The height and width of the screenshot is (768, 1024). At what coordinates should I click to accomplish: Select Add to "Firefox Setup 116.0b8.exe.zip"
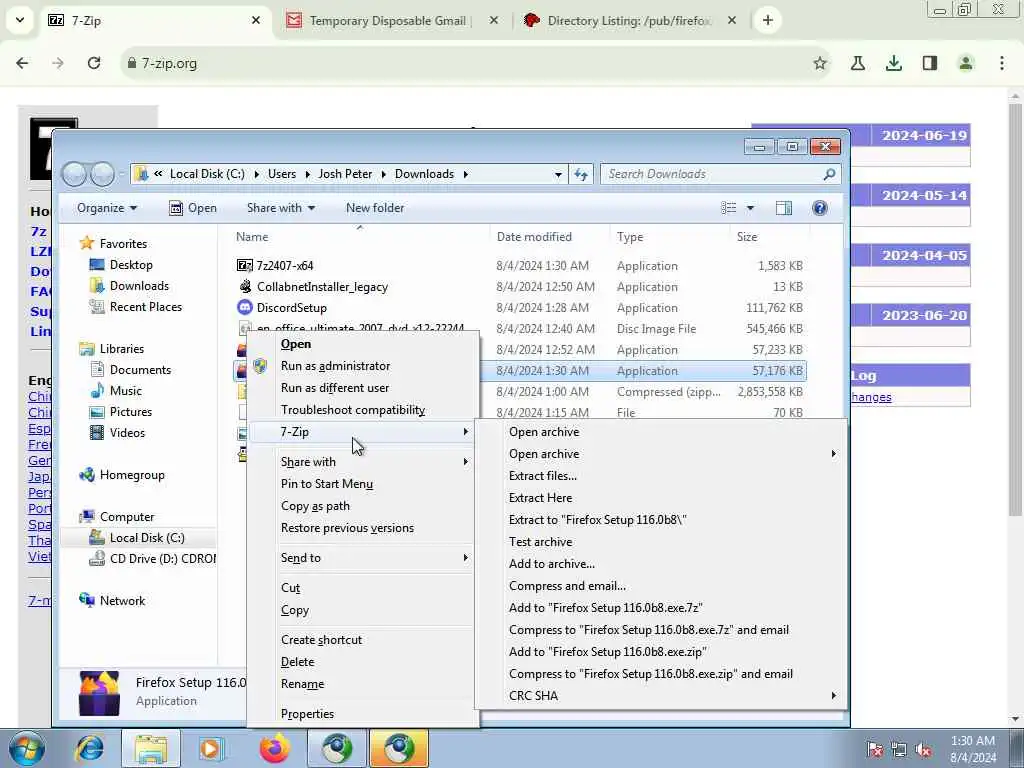point(607,652)
